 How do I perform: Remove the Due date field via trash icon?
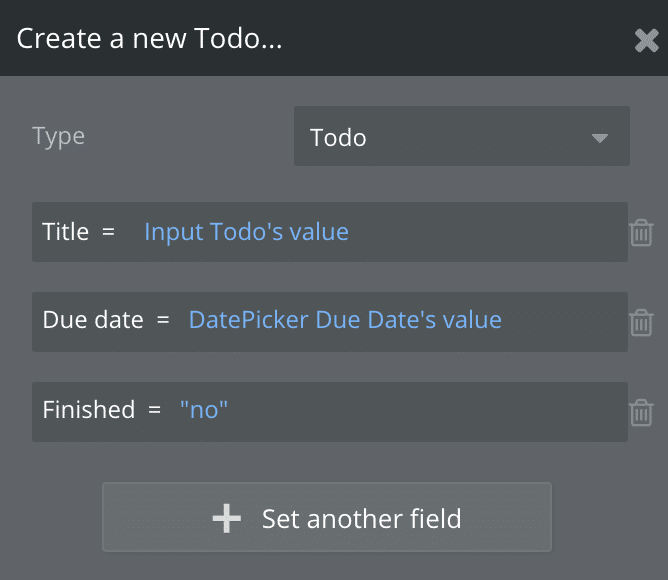(x=641, y=322)
